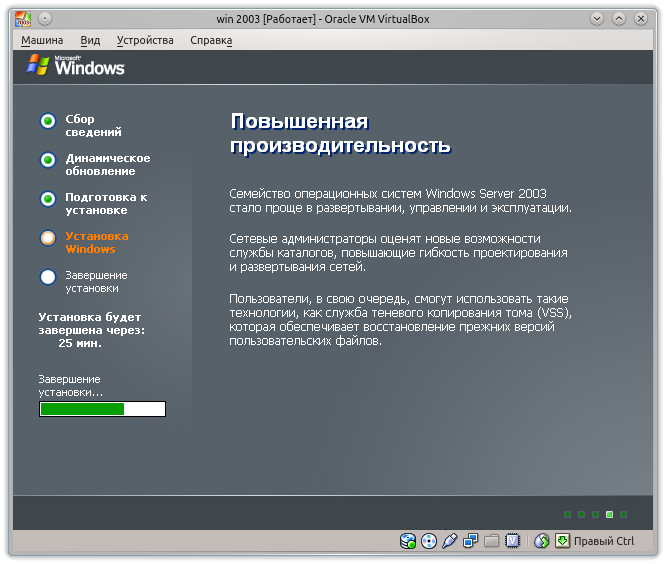Image resolution: width=666 pixels, height=564 pixels.
Task: Click the green installation progress bar
Action: click(x=102, y=409)
